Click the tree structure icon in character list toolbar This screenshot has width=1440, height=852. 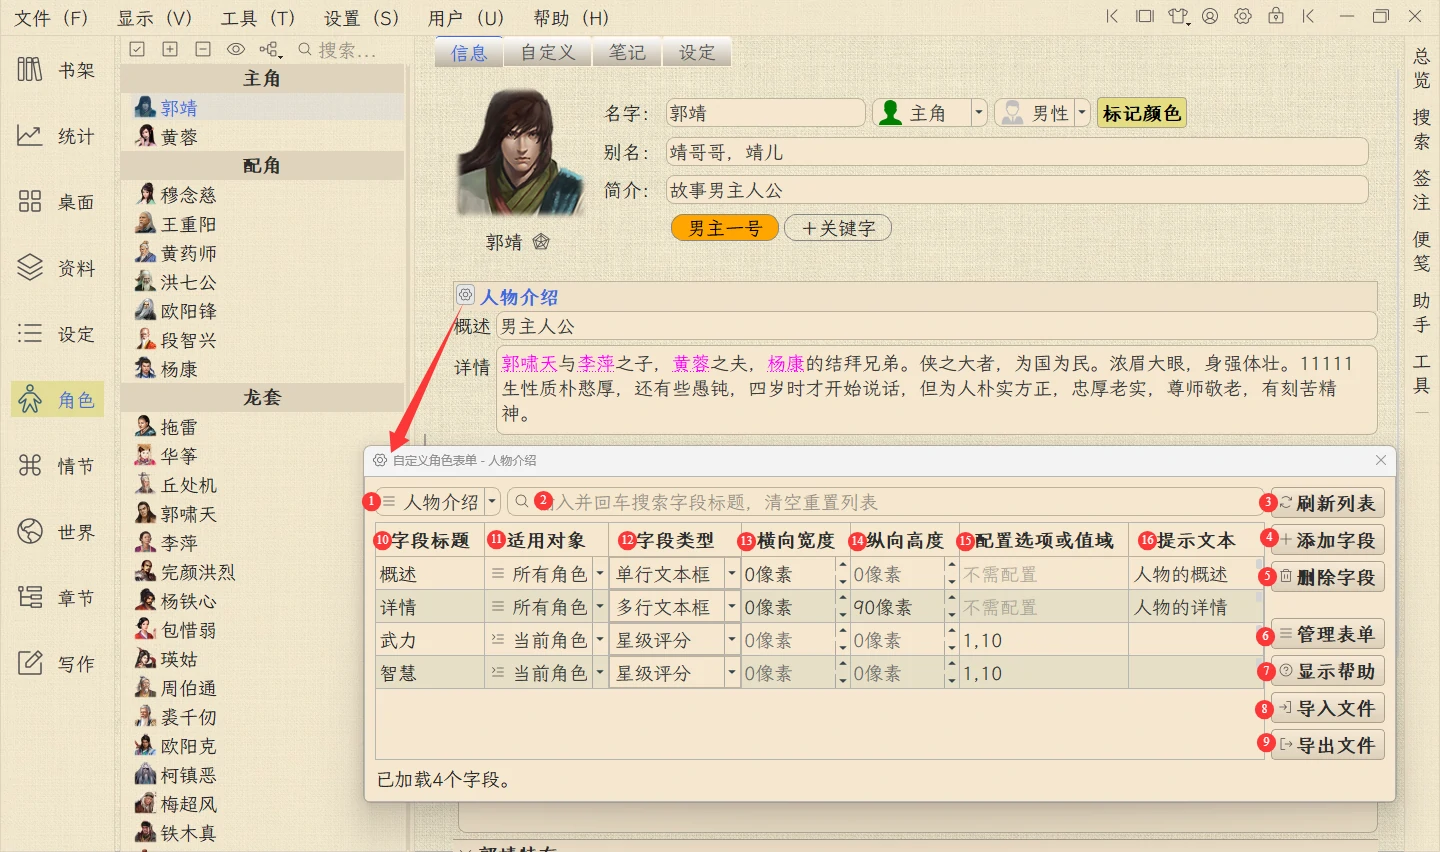[270, 49]
